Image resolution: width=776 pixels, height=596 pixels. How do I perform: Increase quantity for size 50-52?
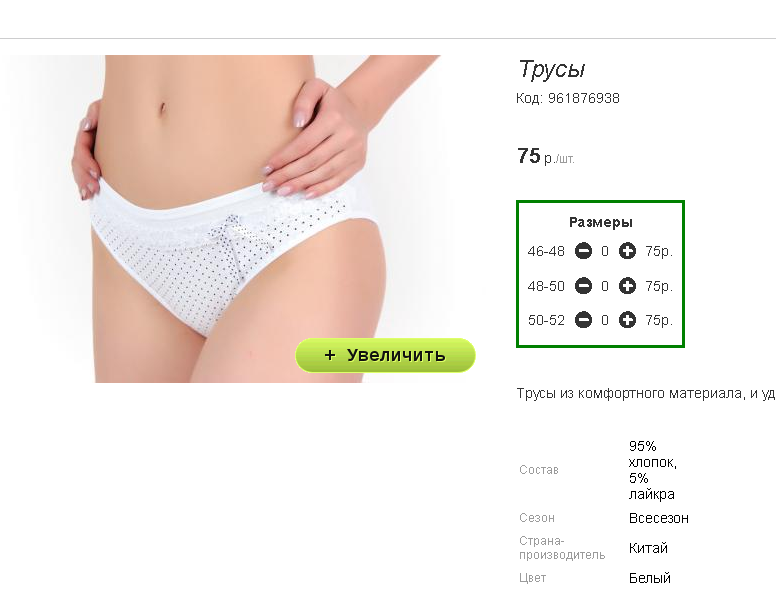(627, 320)
